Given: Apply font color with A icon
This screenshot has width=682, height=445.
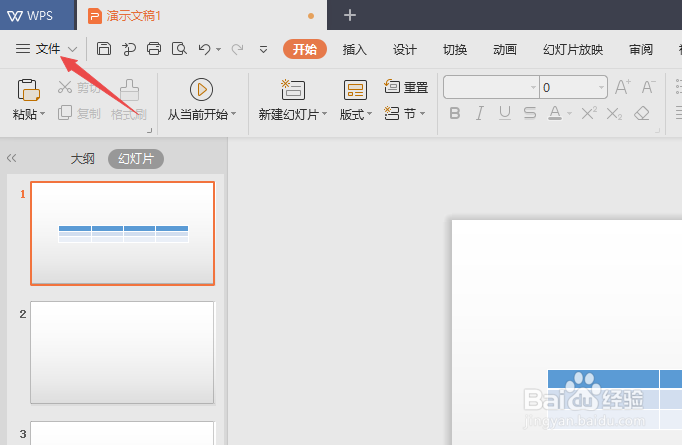Looking at the screenshot, I should (x=555, y=114).
